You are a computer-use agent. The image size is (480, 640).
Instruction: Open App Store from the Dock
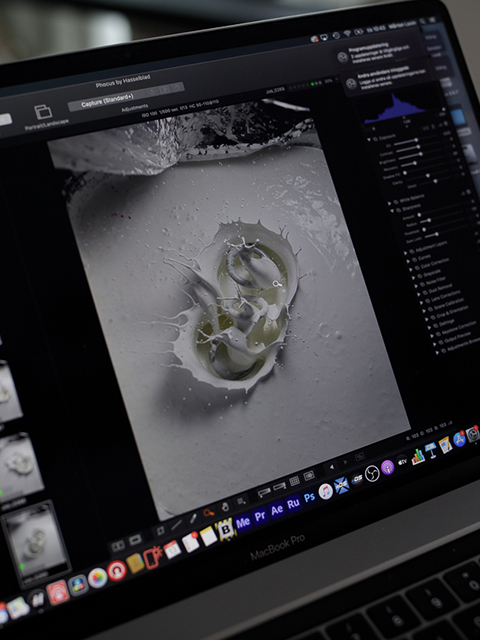tap(459, 439)
